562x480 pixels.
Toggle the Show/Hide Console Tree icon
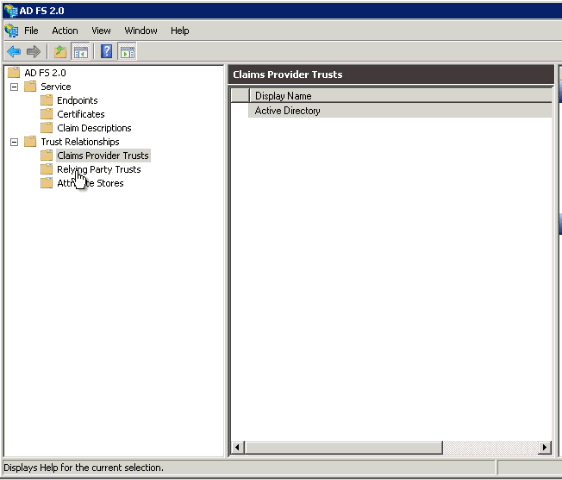pos(81,52)
